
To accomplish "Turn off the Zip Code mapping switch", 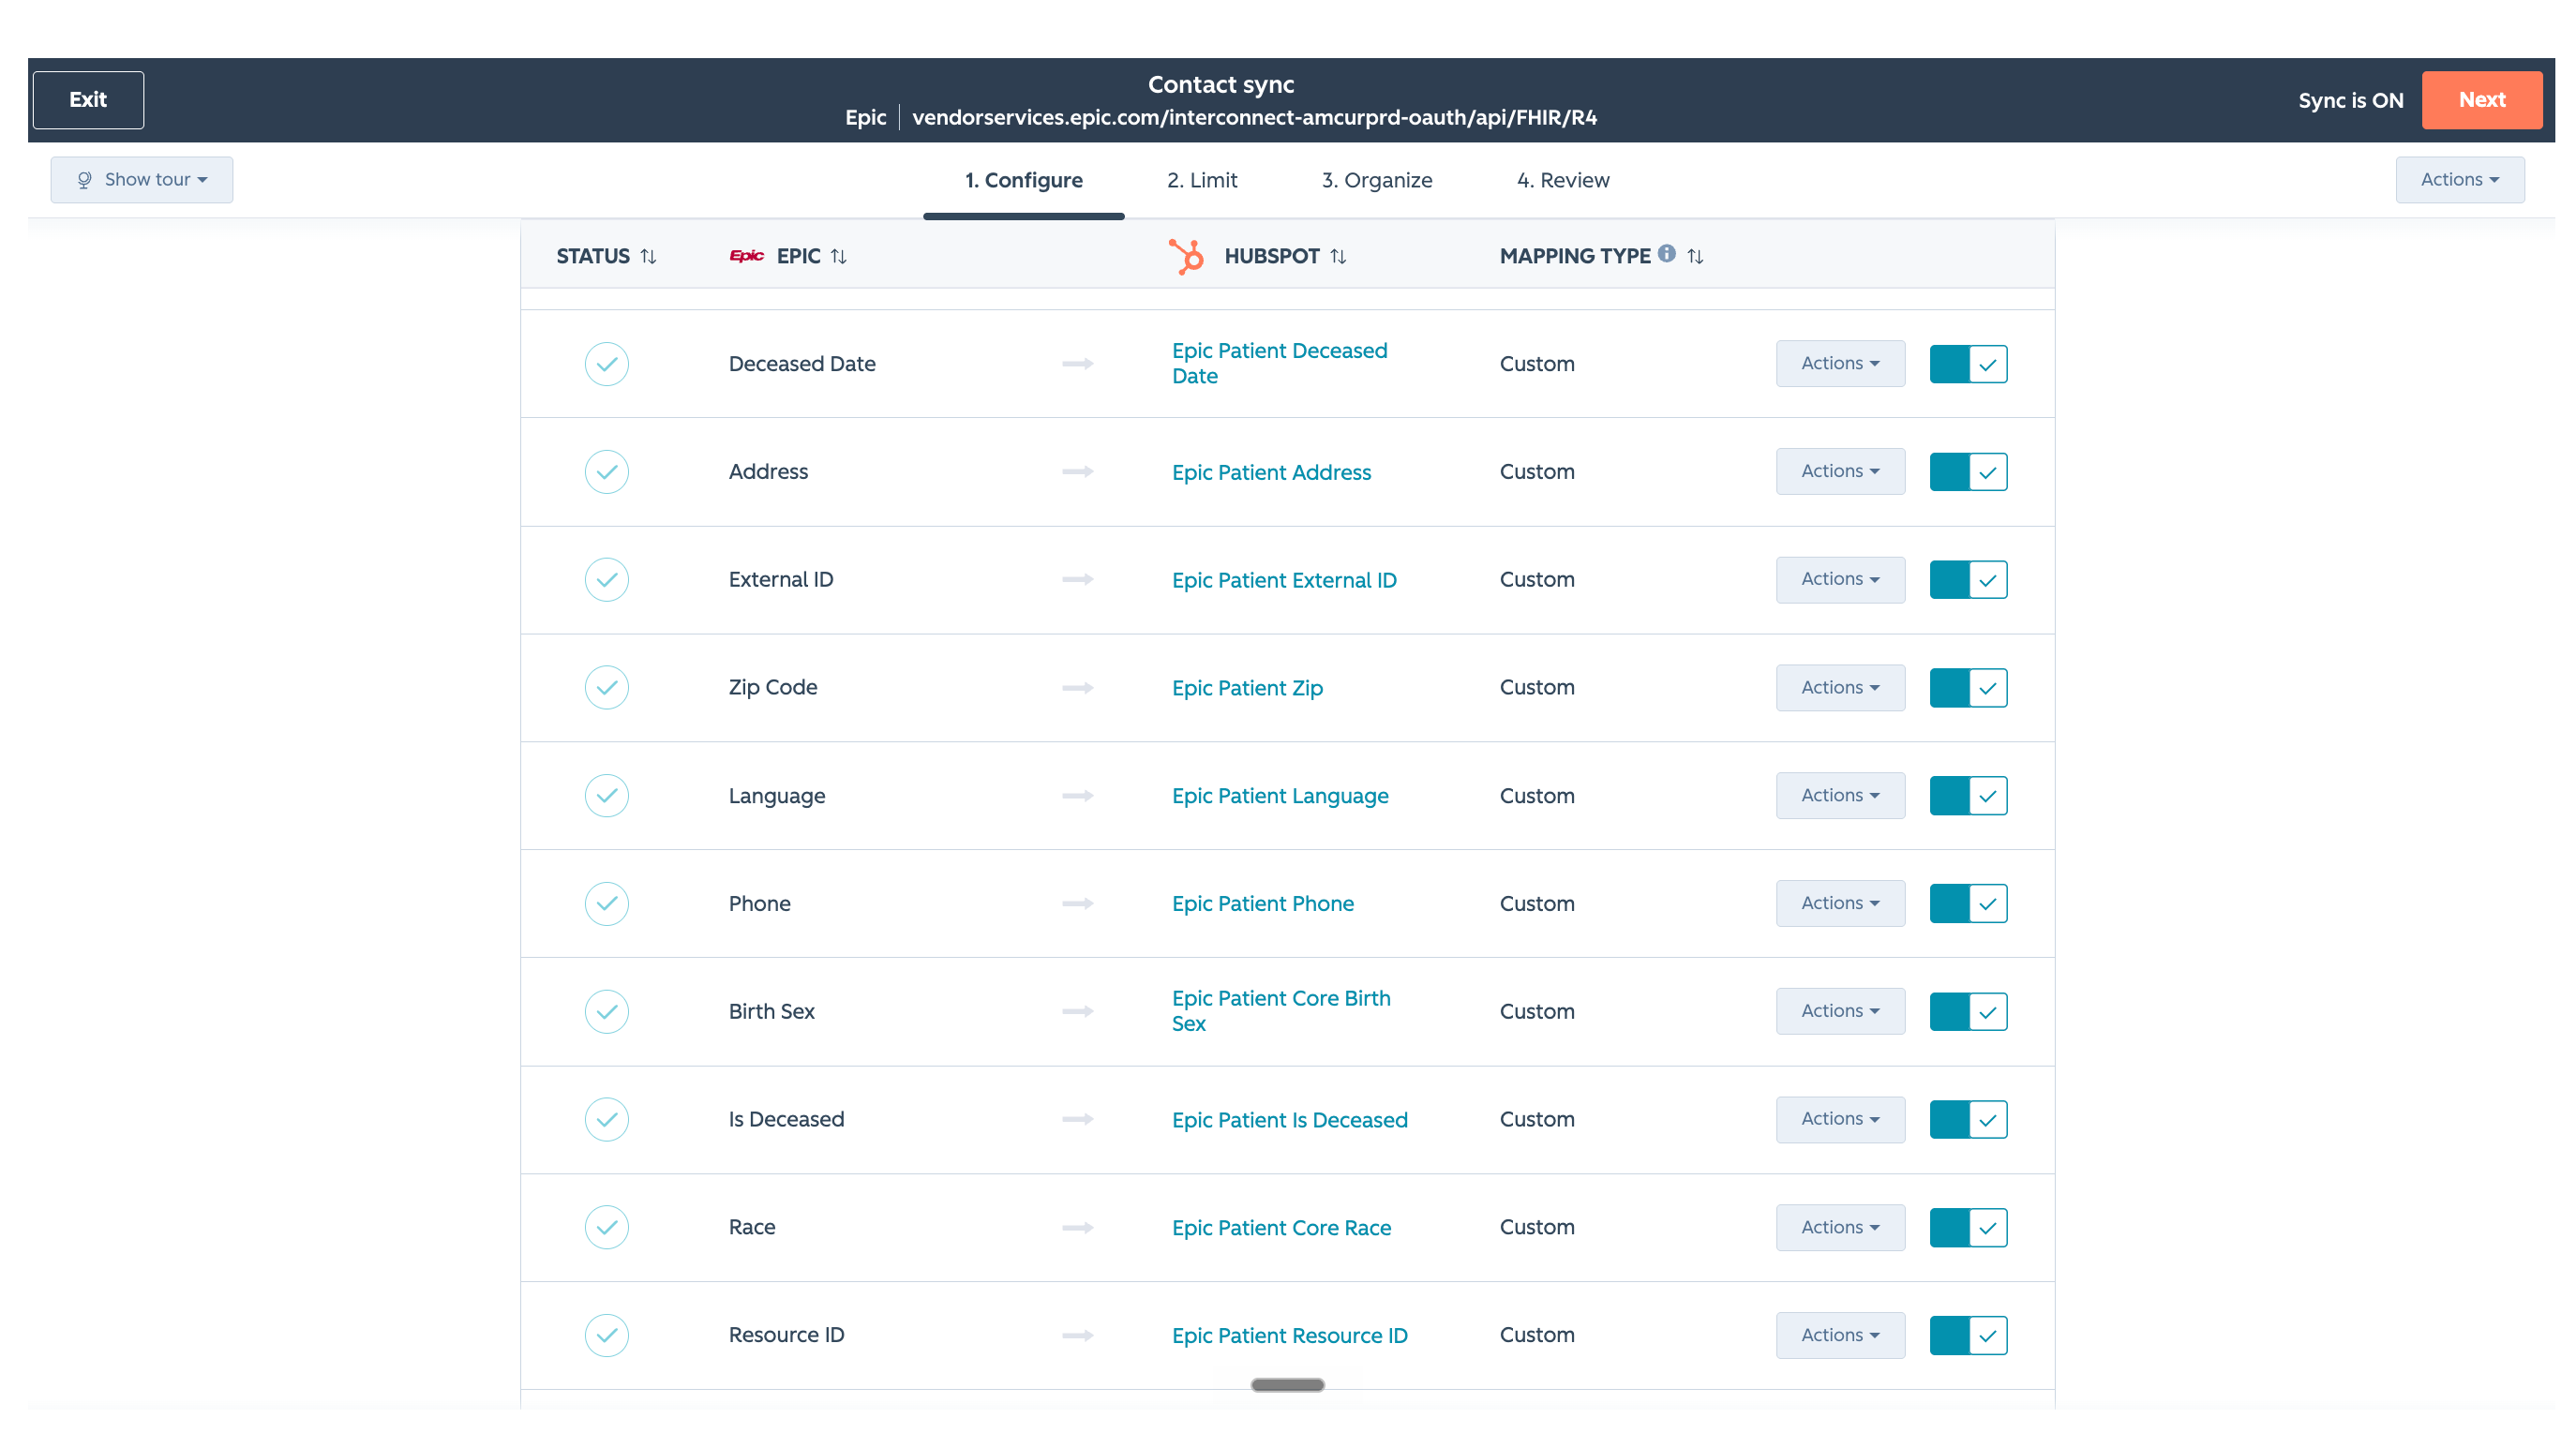I will pos(1968,688).
